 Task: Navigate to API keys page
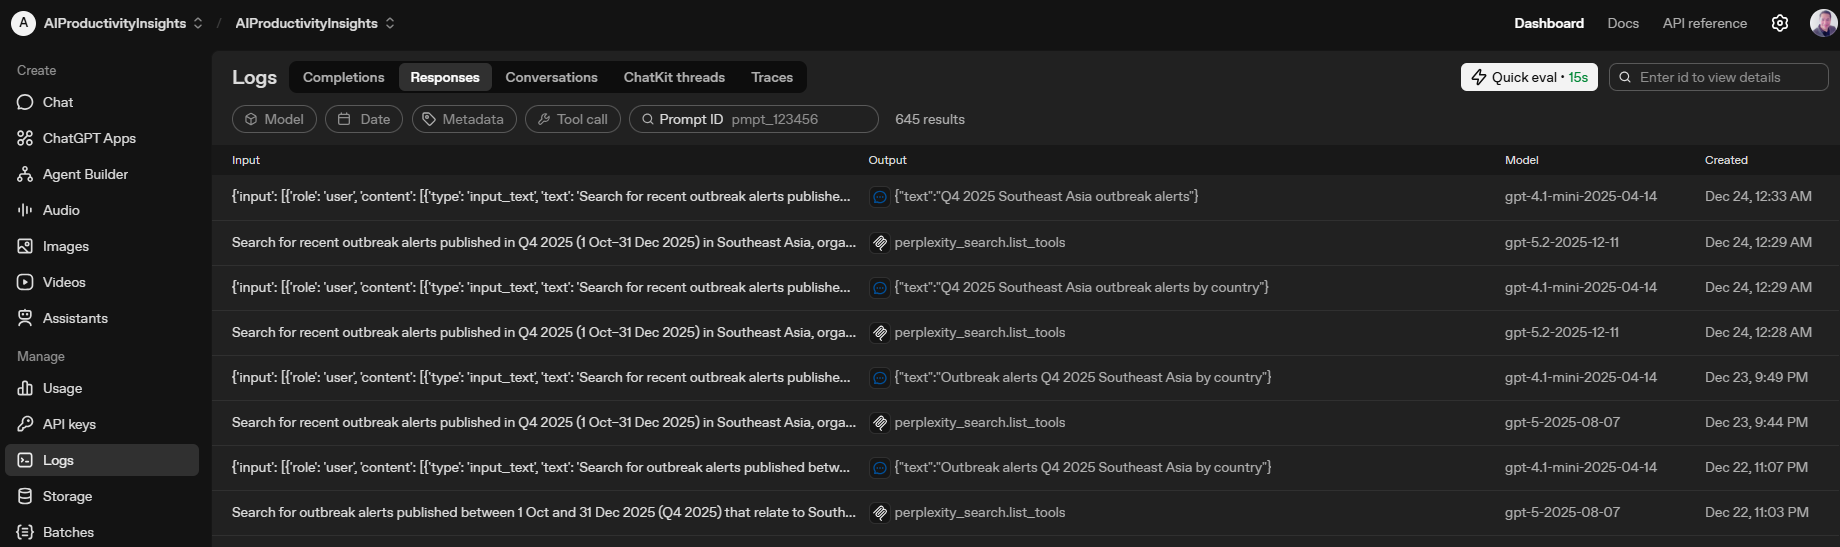tap(69, 424)
